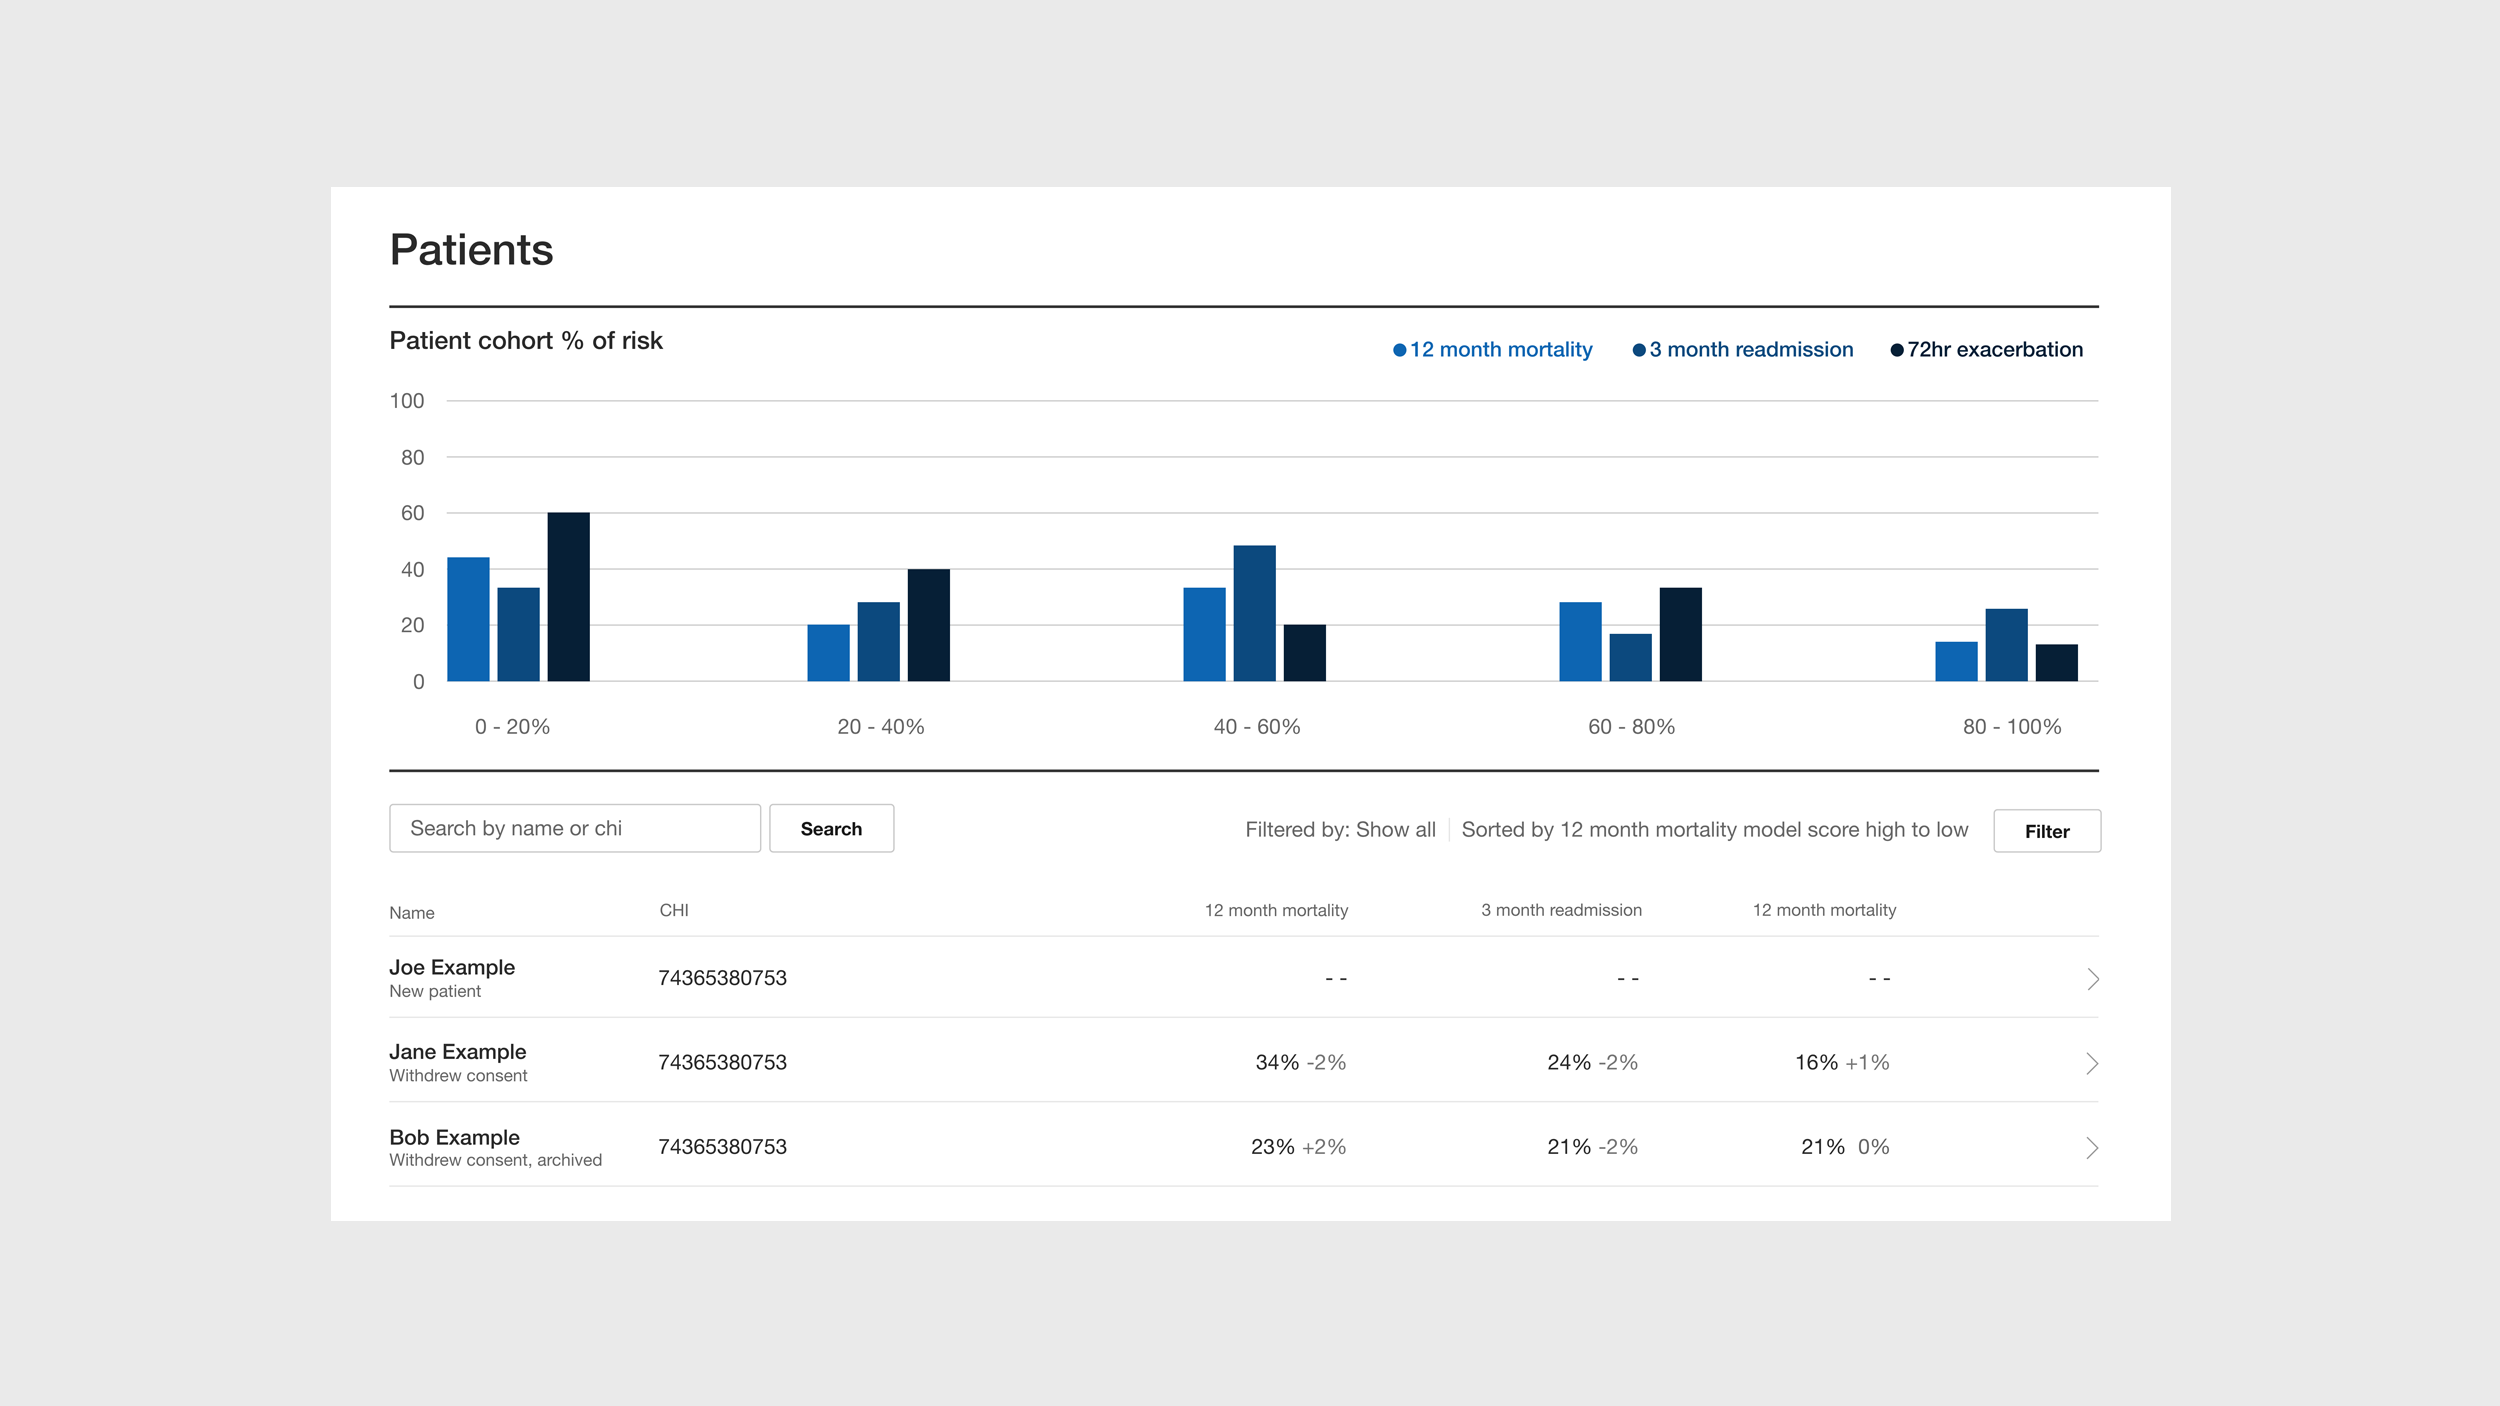Screen dimensions: 2500x1406
Task: Click the Name column header
Action: click(411, 912)
